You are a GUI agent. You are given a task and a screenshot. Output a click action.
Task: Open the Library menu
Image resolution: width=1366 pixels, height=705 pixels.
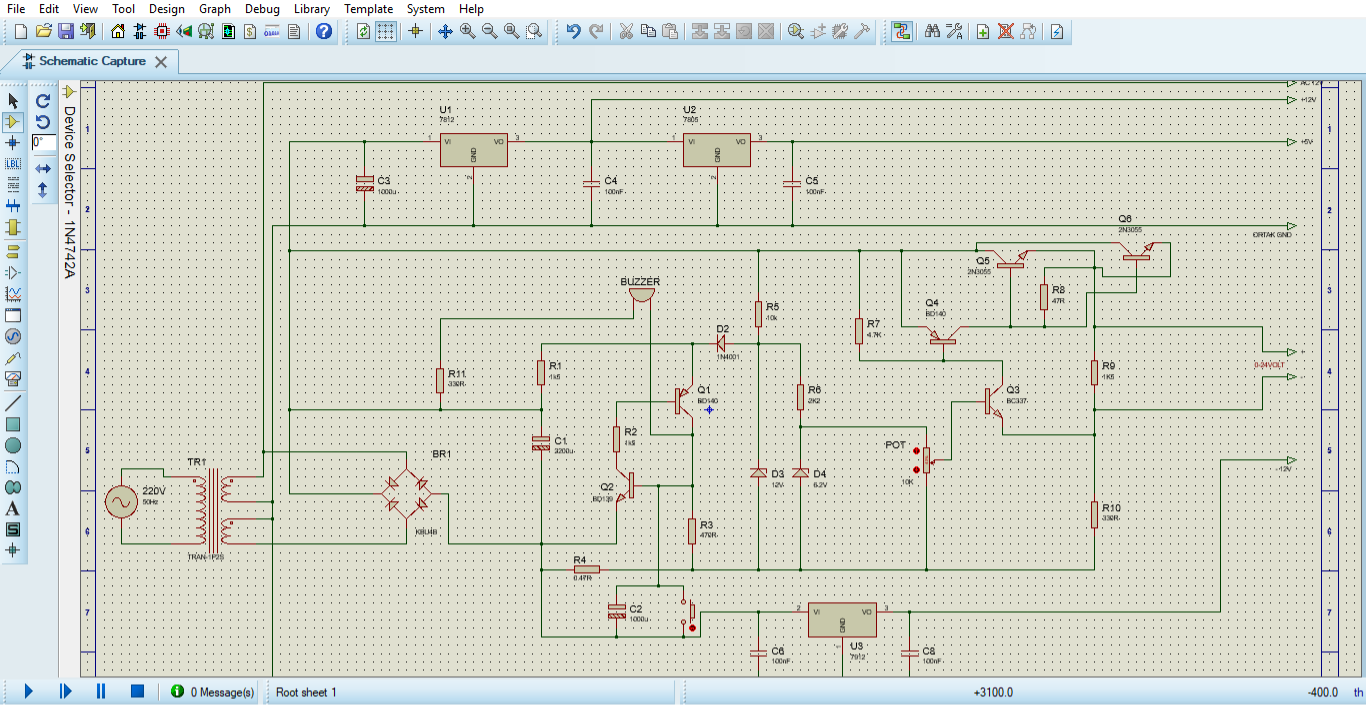[x=312, y=9]
